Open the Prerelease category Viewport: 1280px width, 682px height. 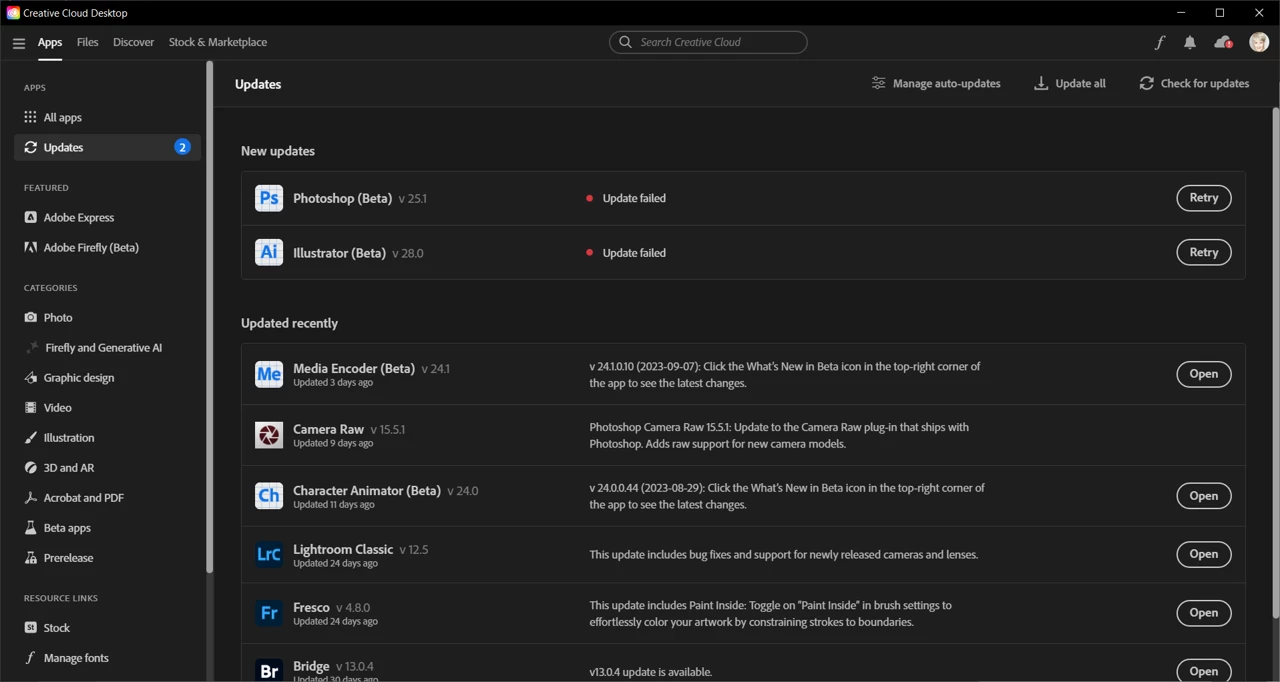click(107, 557)
